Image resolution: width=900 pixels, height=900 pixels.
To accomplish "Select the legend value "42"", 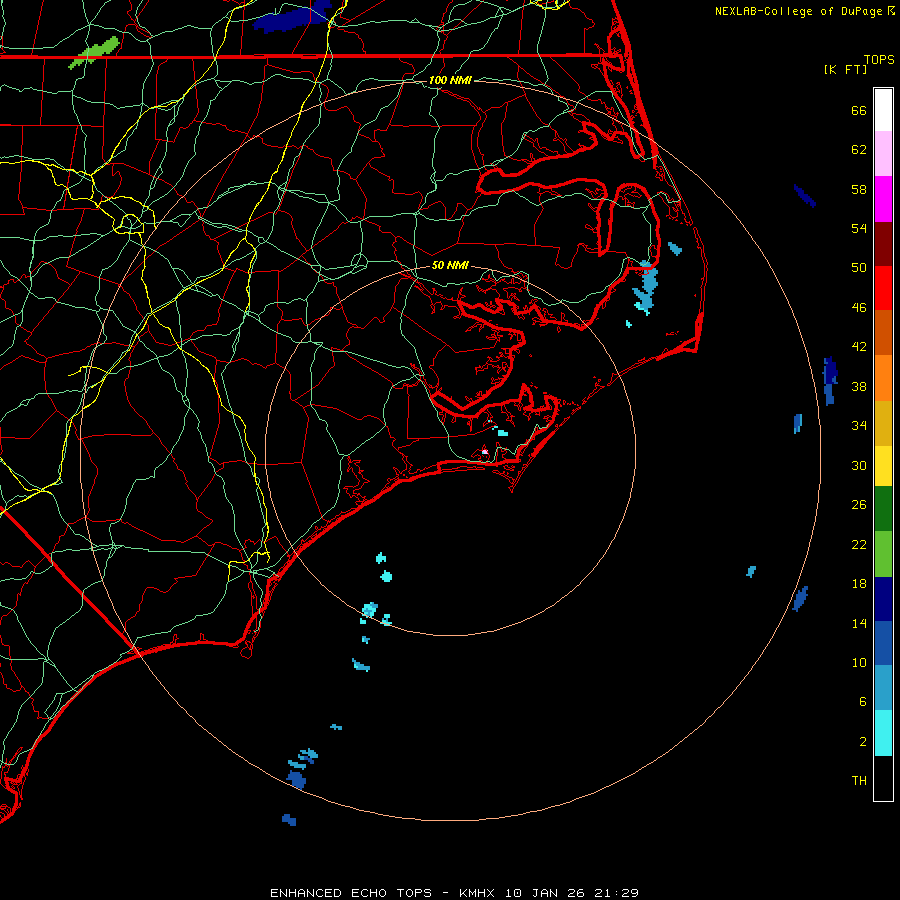I will pyautogui.click(x=859, y=347).
